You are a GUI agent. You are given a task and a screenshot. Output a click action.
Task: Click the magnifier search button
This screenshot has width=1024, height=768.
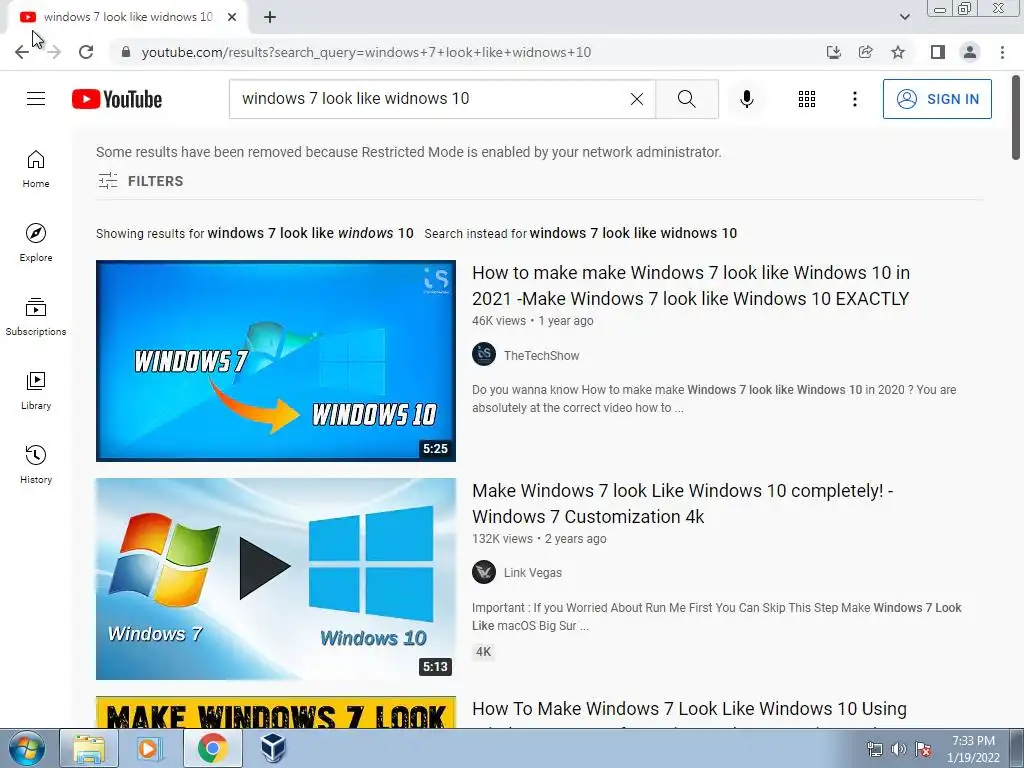point(686,99)
